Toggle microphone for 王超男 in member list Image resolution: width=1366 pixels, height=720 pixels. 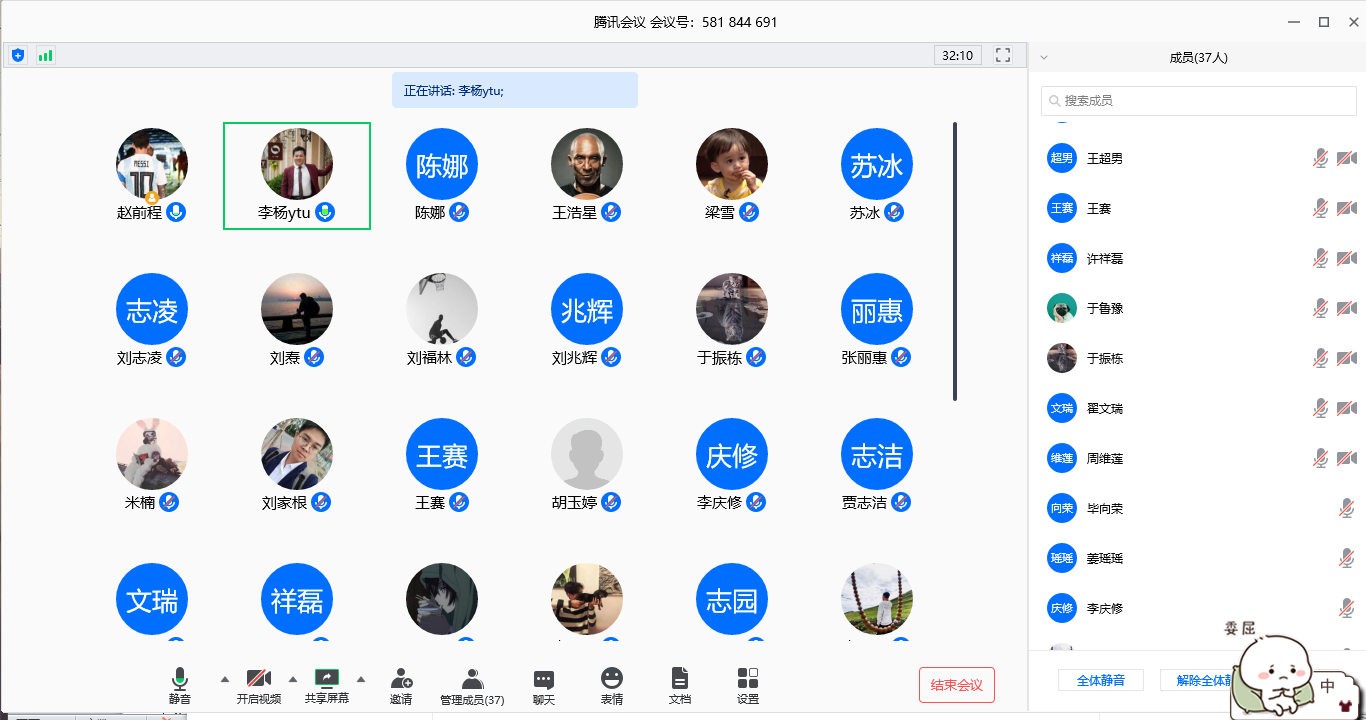coord(1320,158)
